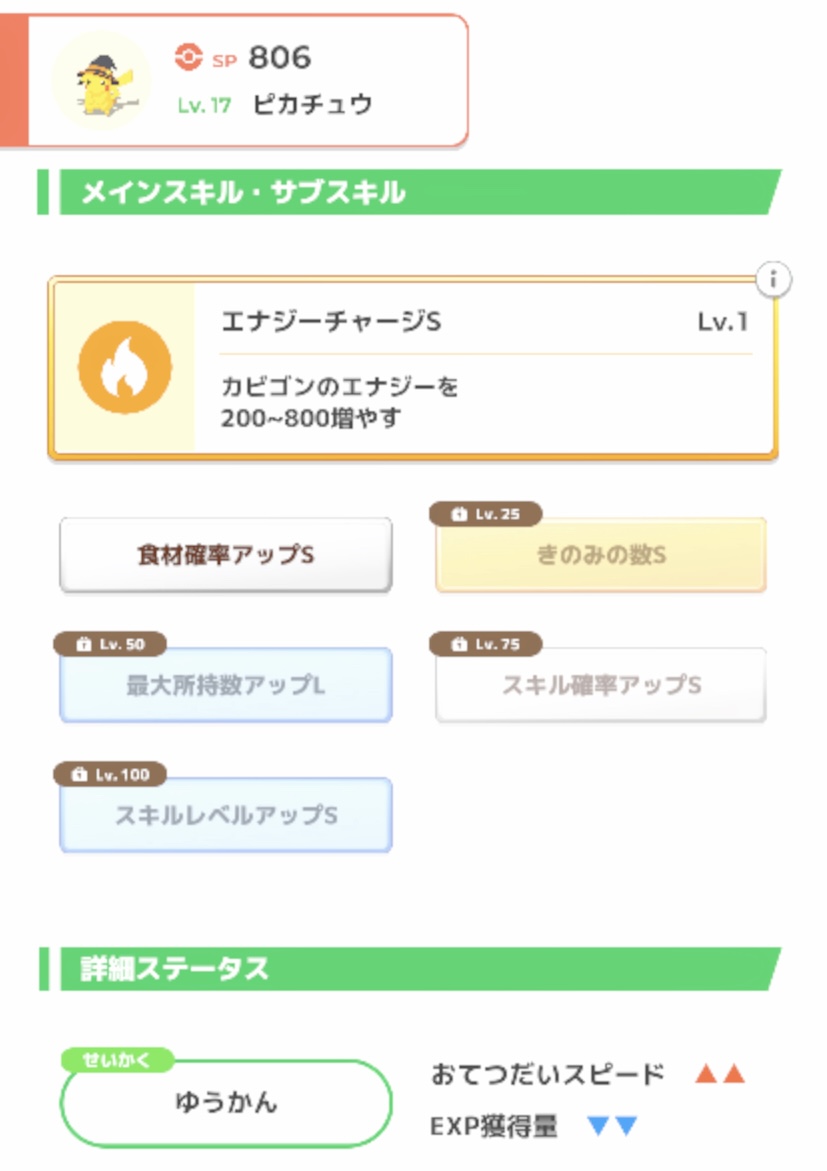827x1171 pixels.
Task: Tap the ピカチュウ name label
Action: pyautogui.click(x=312, y=104)
